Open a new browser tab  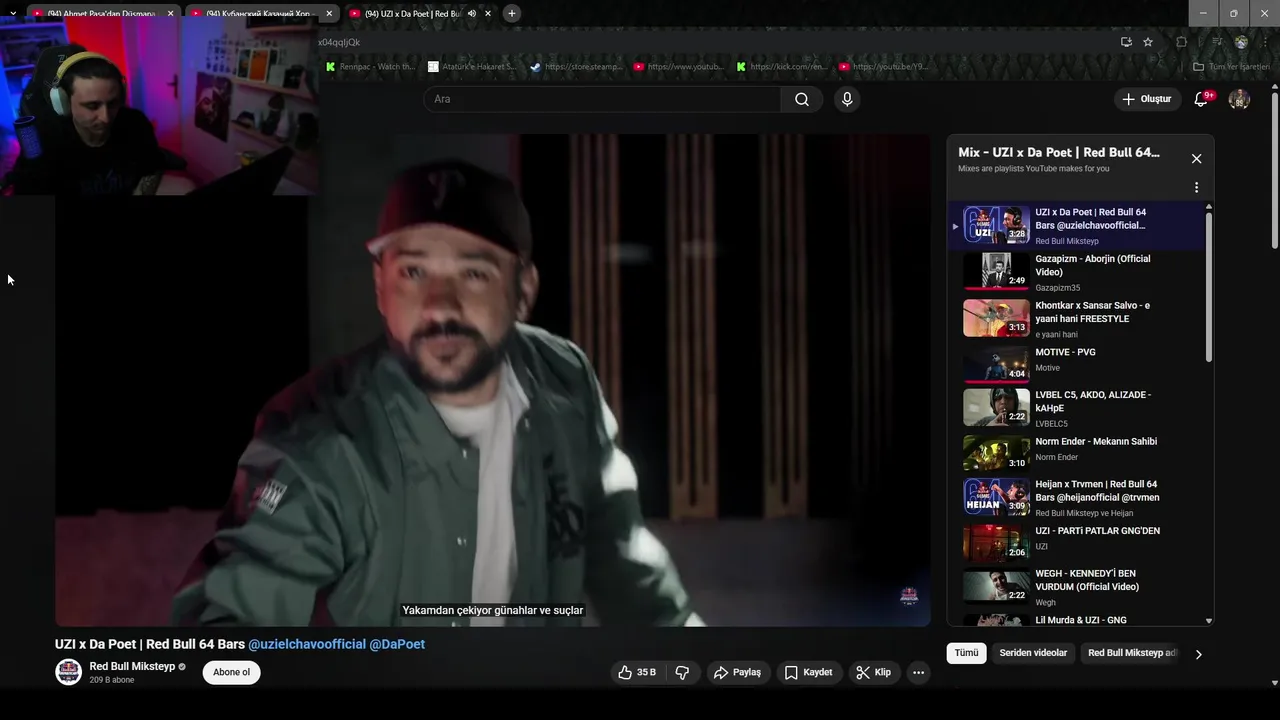click(512, 13)
